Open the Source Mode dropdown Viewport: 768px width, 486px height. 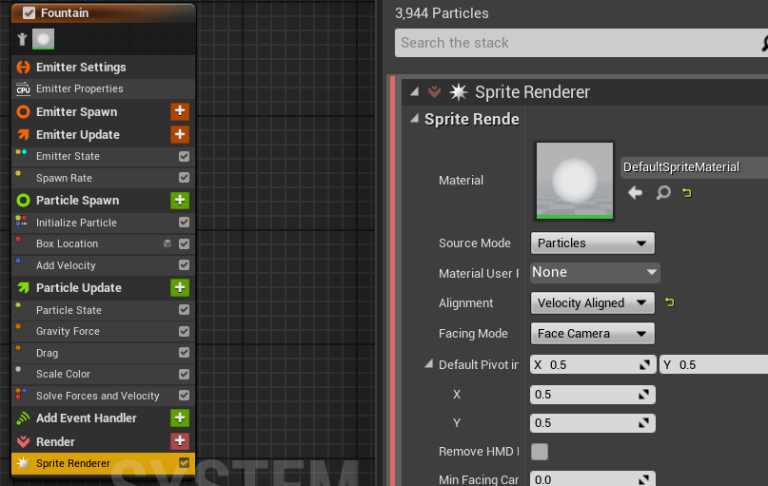(x=592, y=243)
